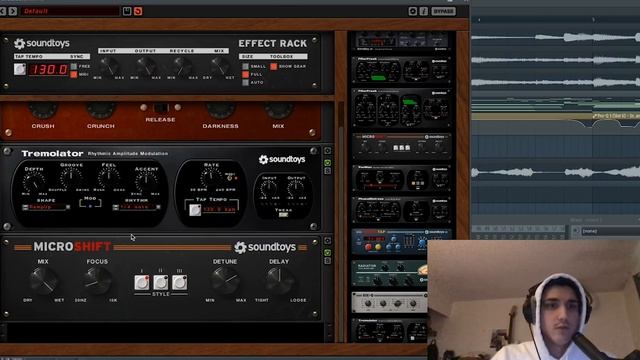Click the Tremolator FEEL knob
The image size is (640, 360).
pyautogui.click(x=109, y=178)
